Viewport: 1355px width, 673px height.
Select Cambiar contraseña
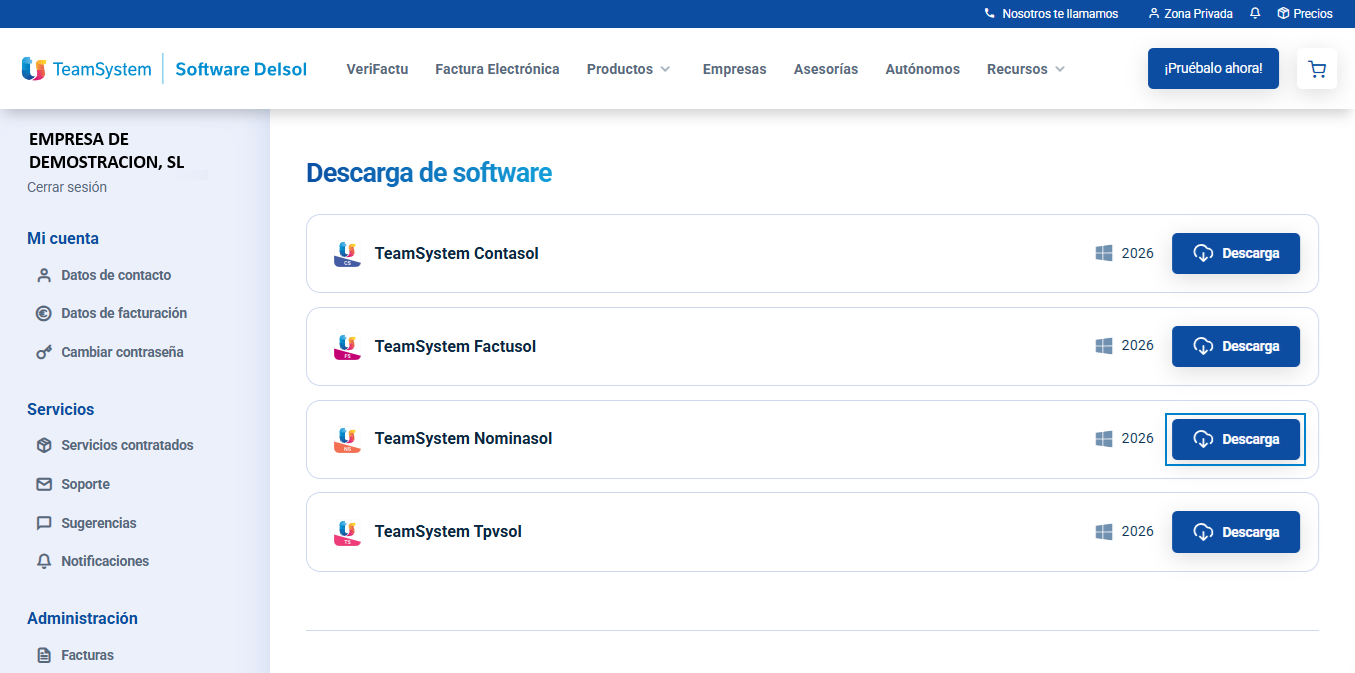coord(122,352)
